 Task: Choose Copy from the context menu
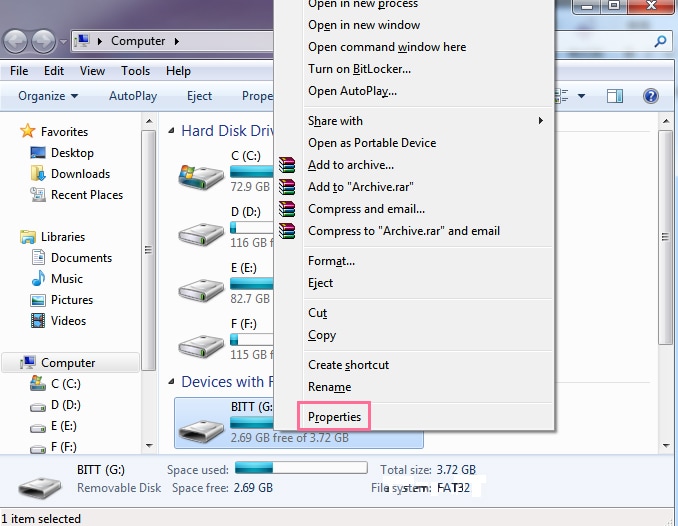pos(322,335)
